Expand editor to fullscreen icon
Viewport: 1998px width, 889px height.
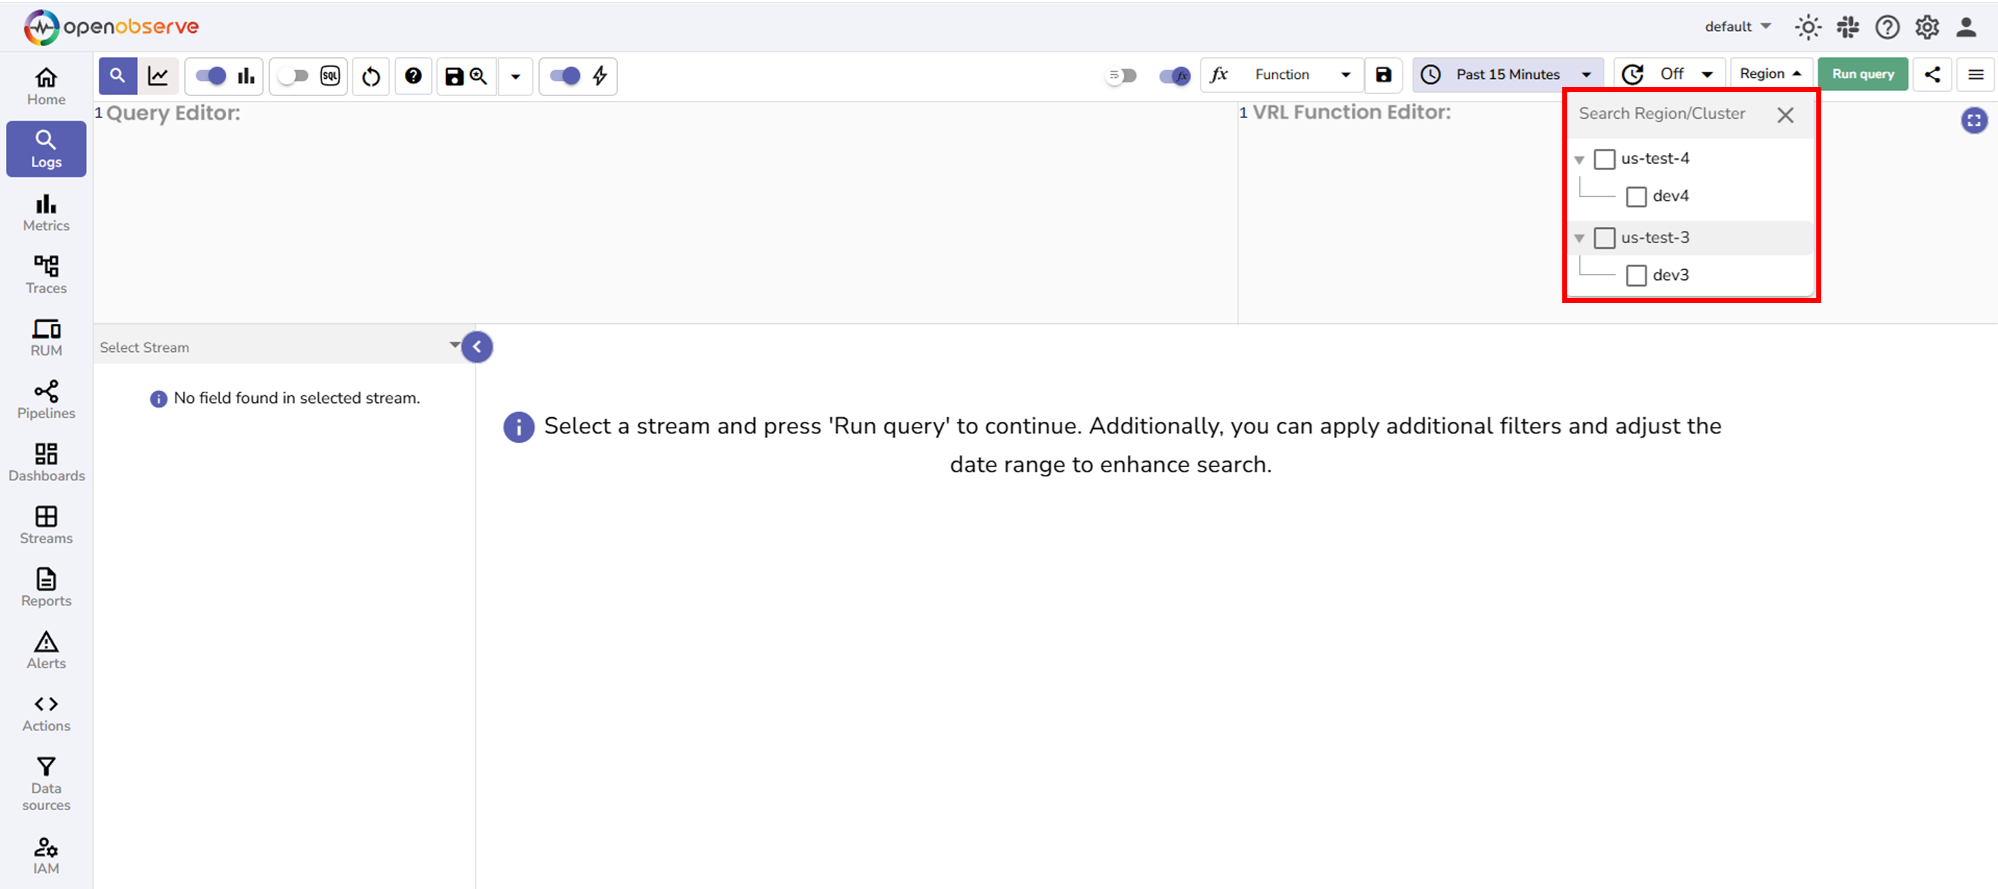[1973, 121]
